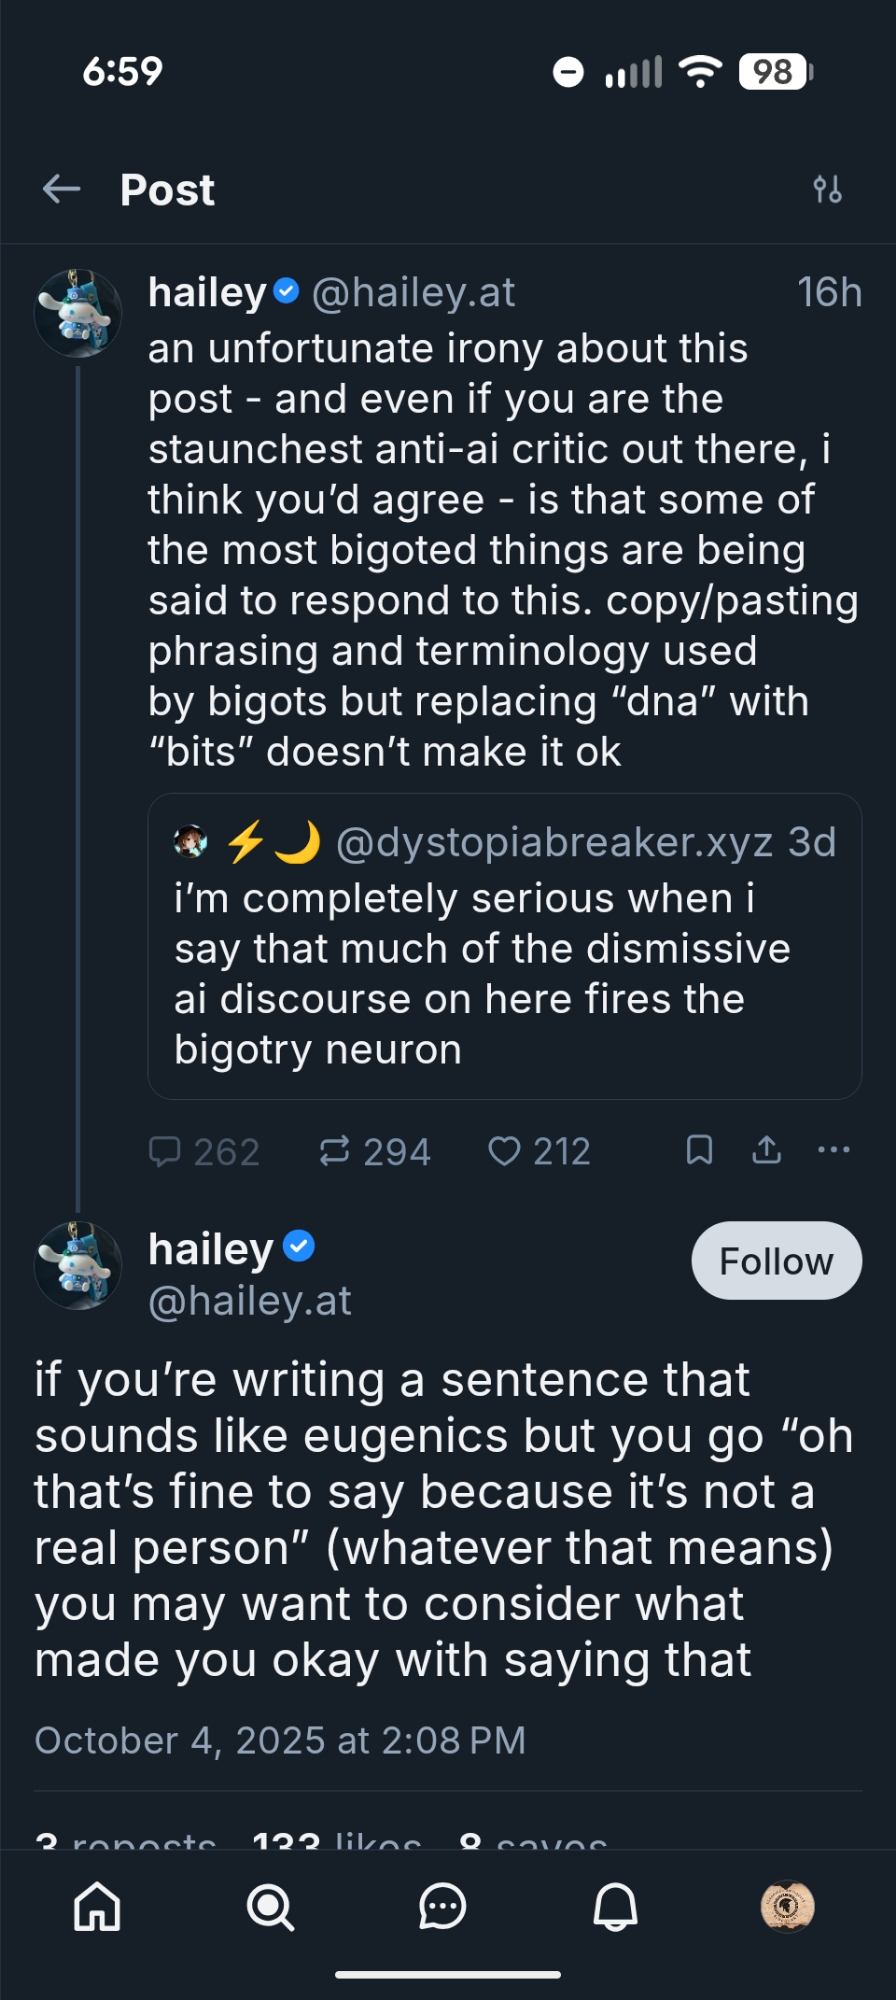Open the Notifications bell tab

click(615, 1907)
